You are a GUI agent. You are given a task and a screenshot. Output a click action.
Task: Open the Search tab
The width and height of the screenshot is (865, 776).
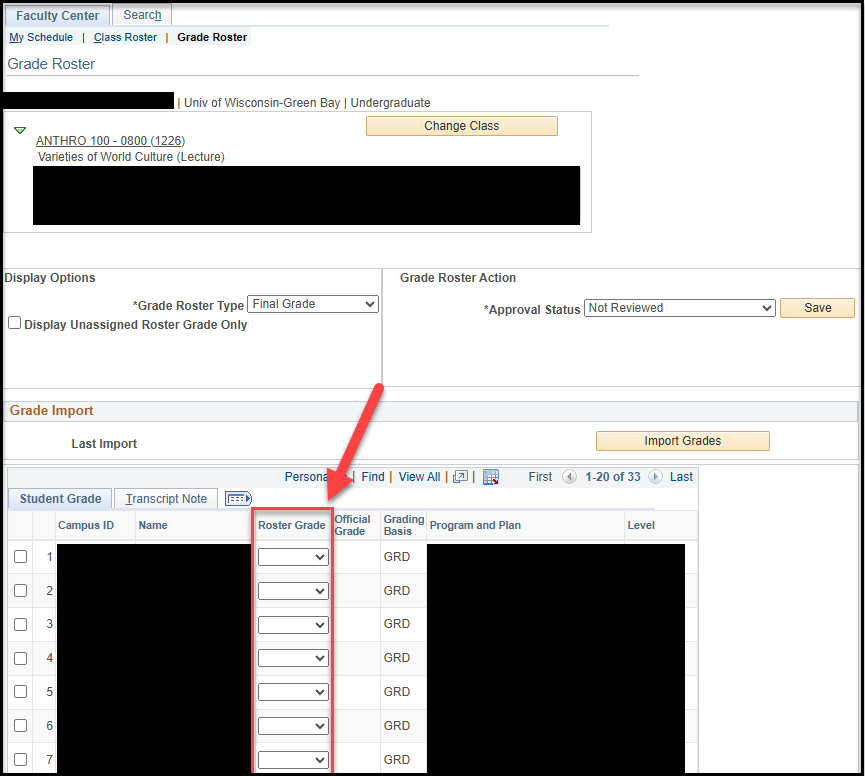pyautogui.click(x=142, y=15)
